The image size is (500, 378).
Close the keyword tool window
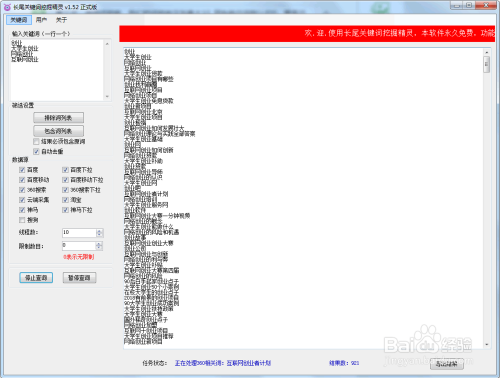coord(486,5)
